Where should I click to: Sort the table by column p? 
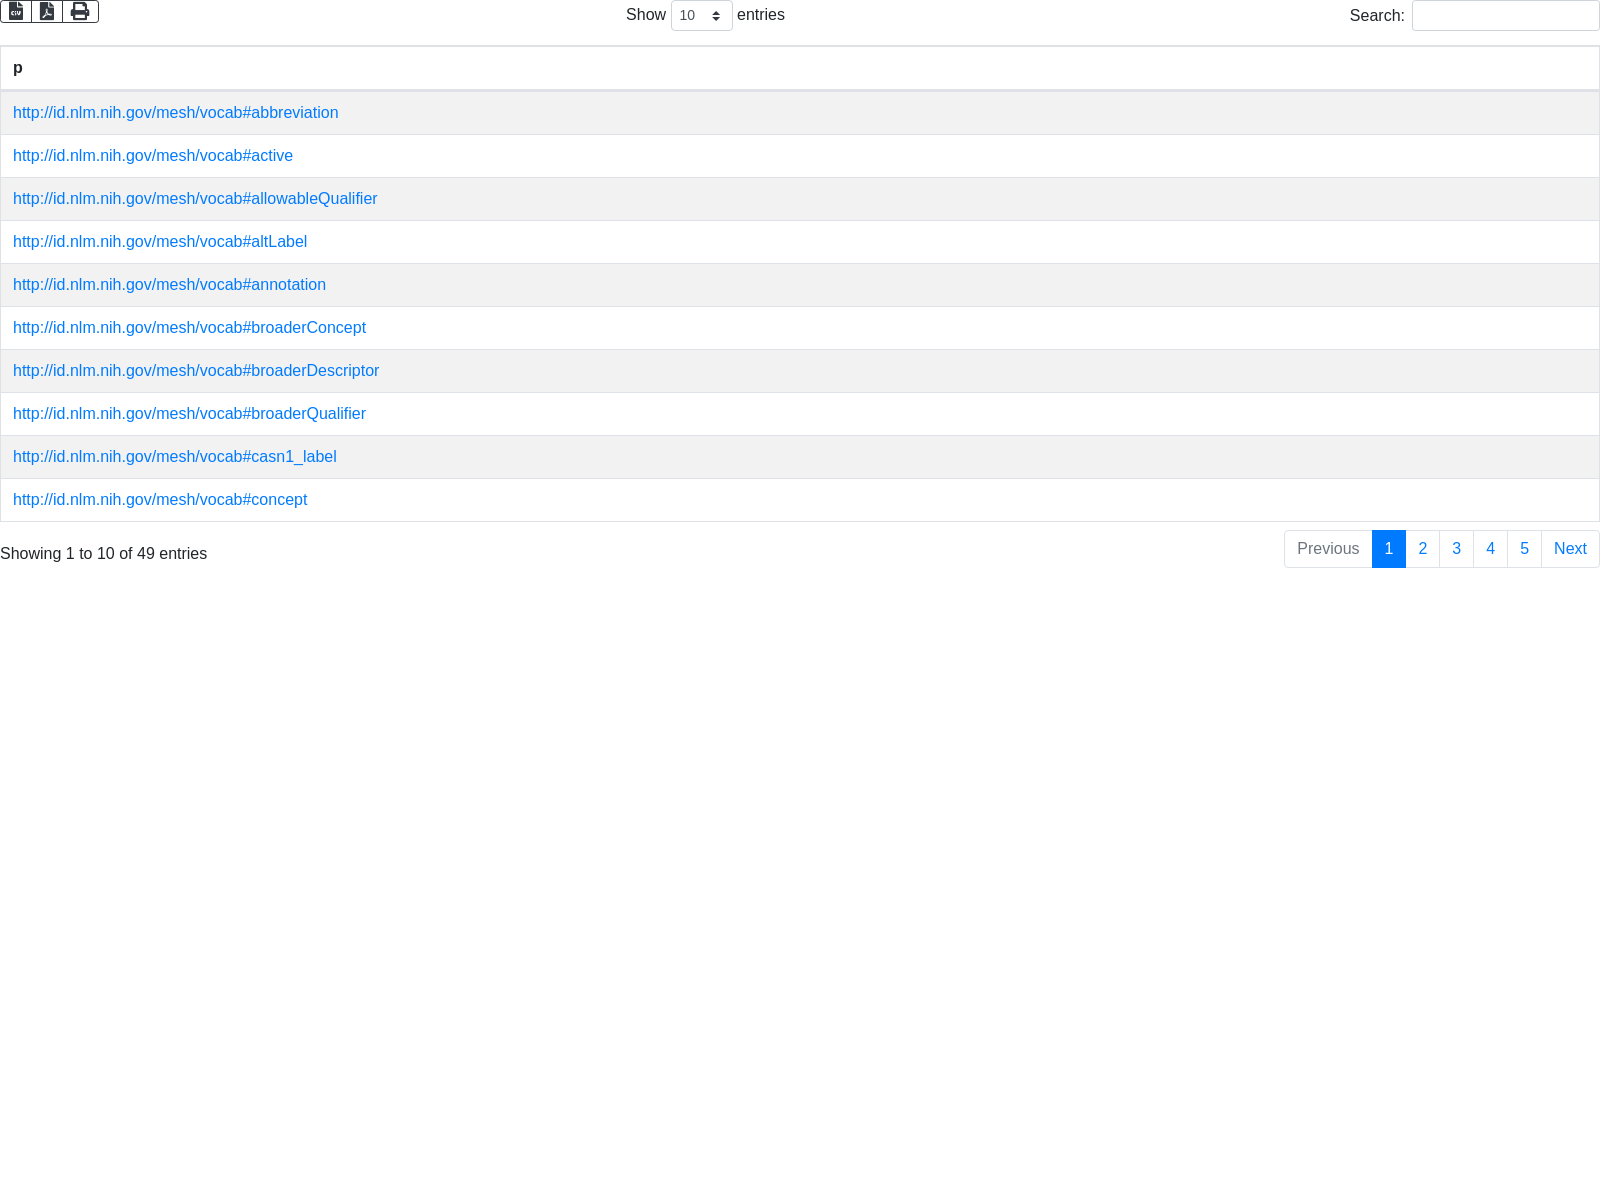18,68
